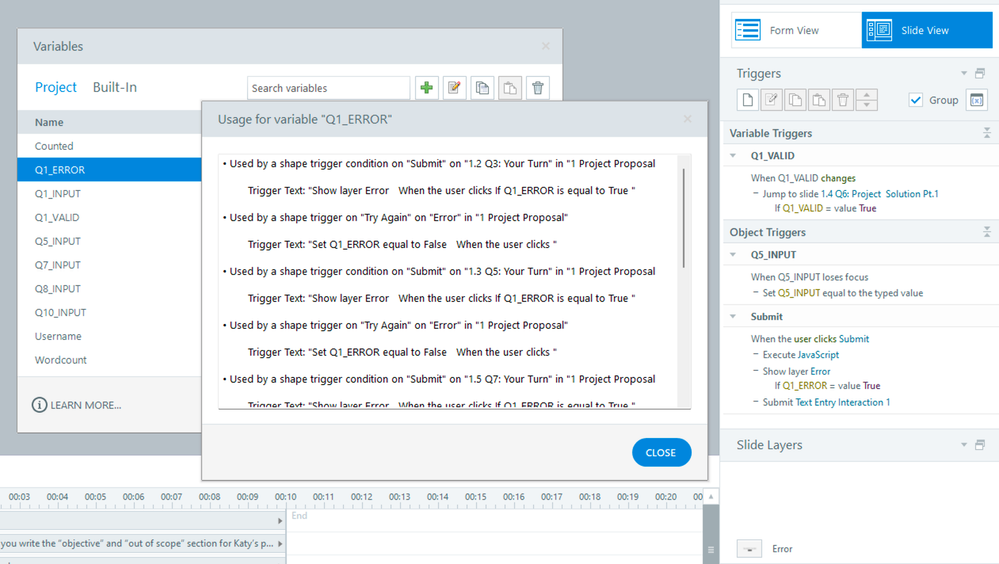Open the LEARN MORE link
Image resolution: width=999 pixels, height=564 pixels.
[x=86, y=405]
